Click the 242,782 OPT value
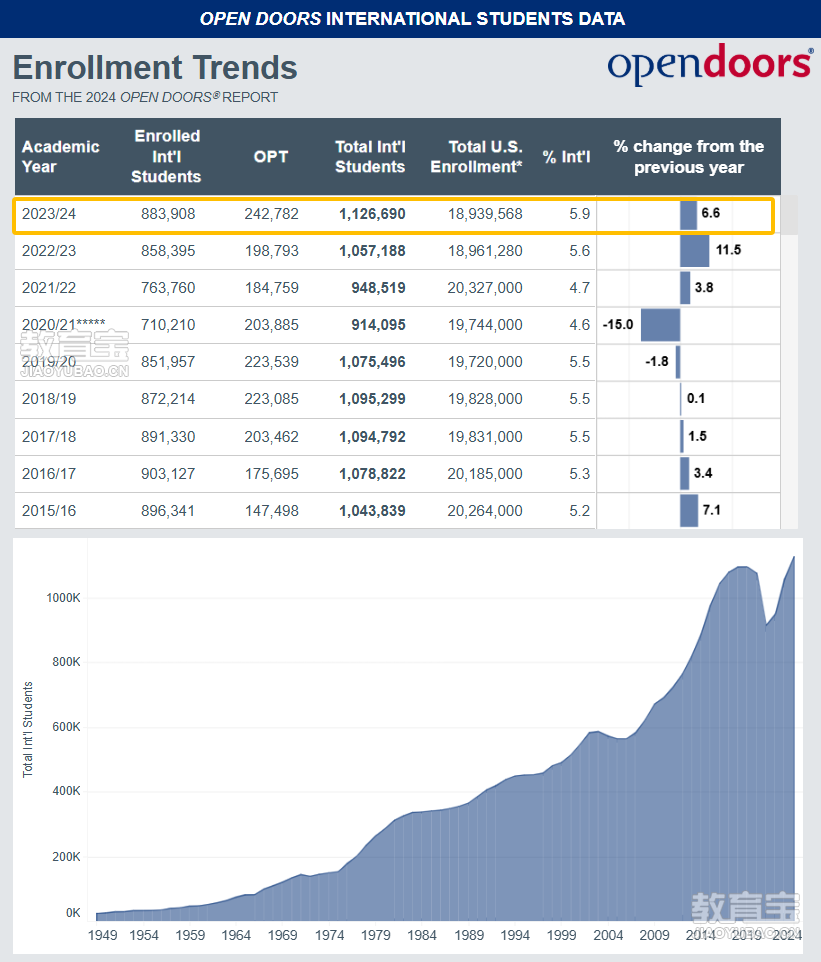The width and height of the screenshot is (821, 962). pyautogui.click(x=271, y=214)
